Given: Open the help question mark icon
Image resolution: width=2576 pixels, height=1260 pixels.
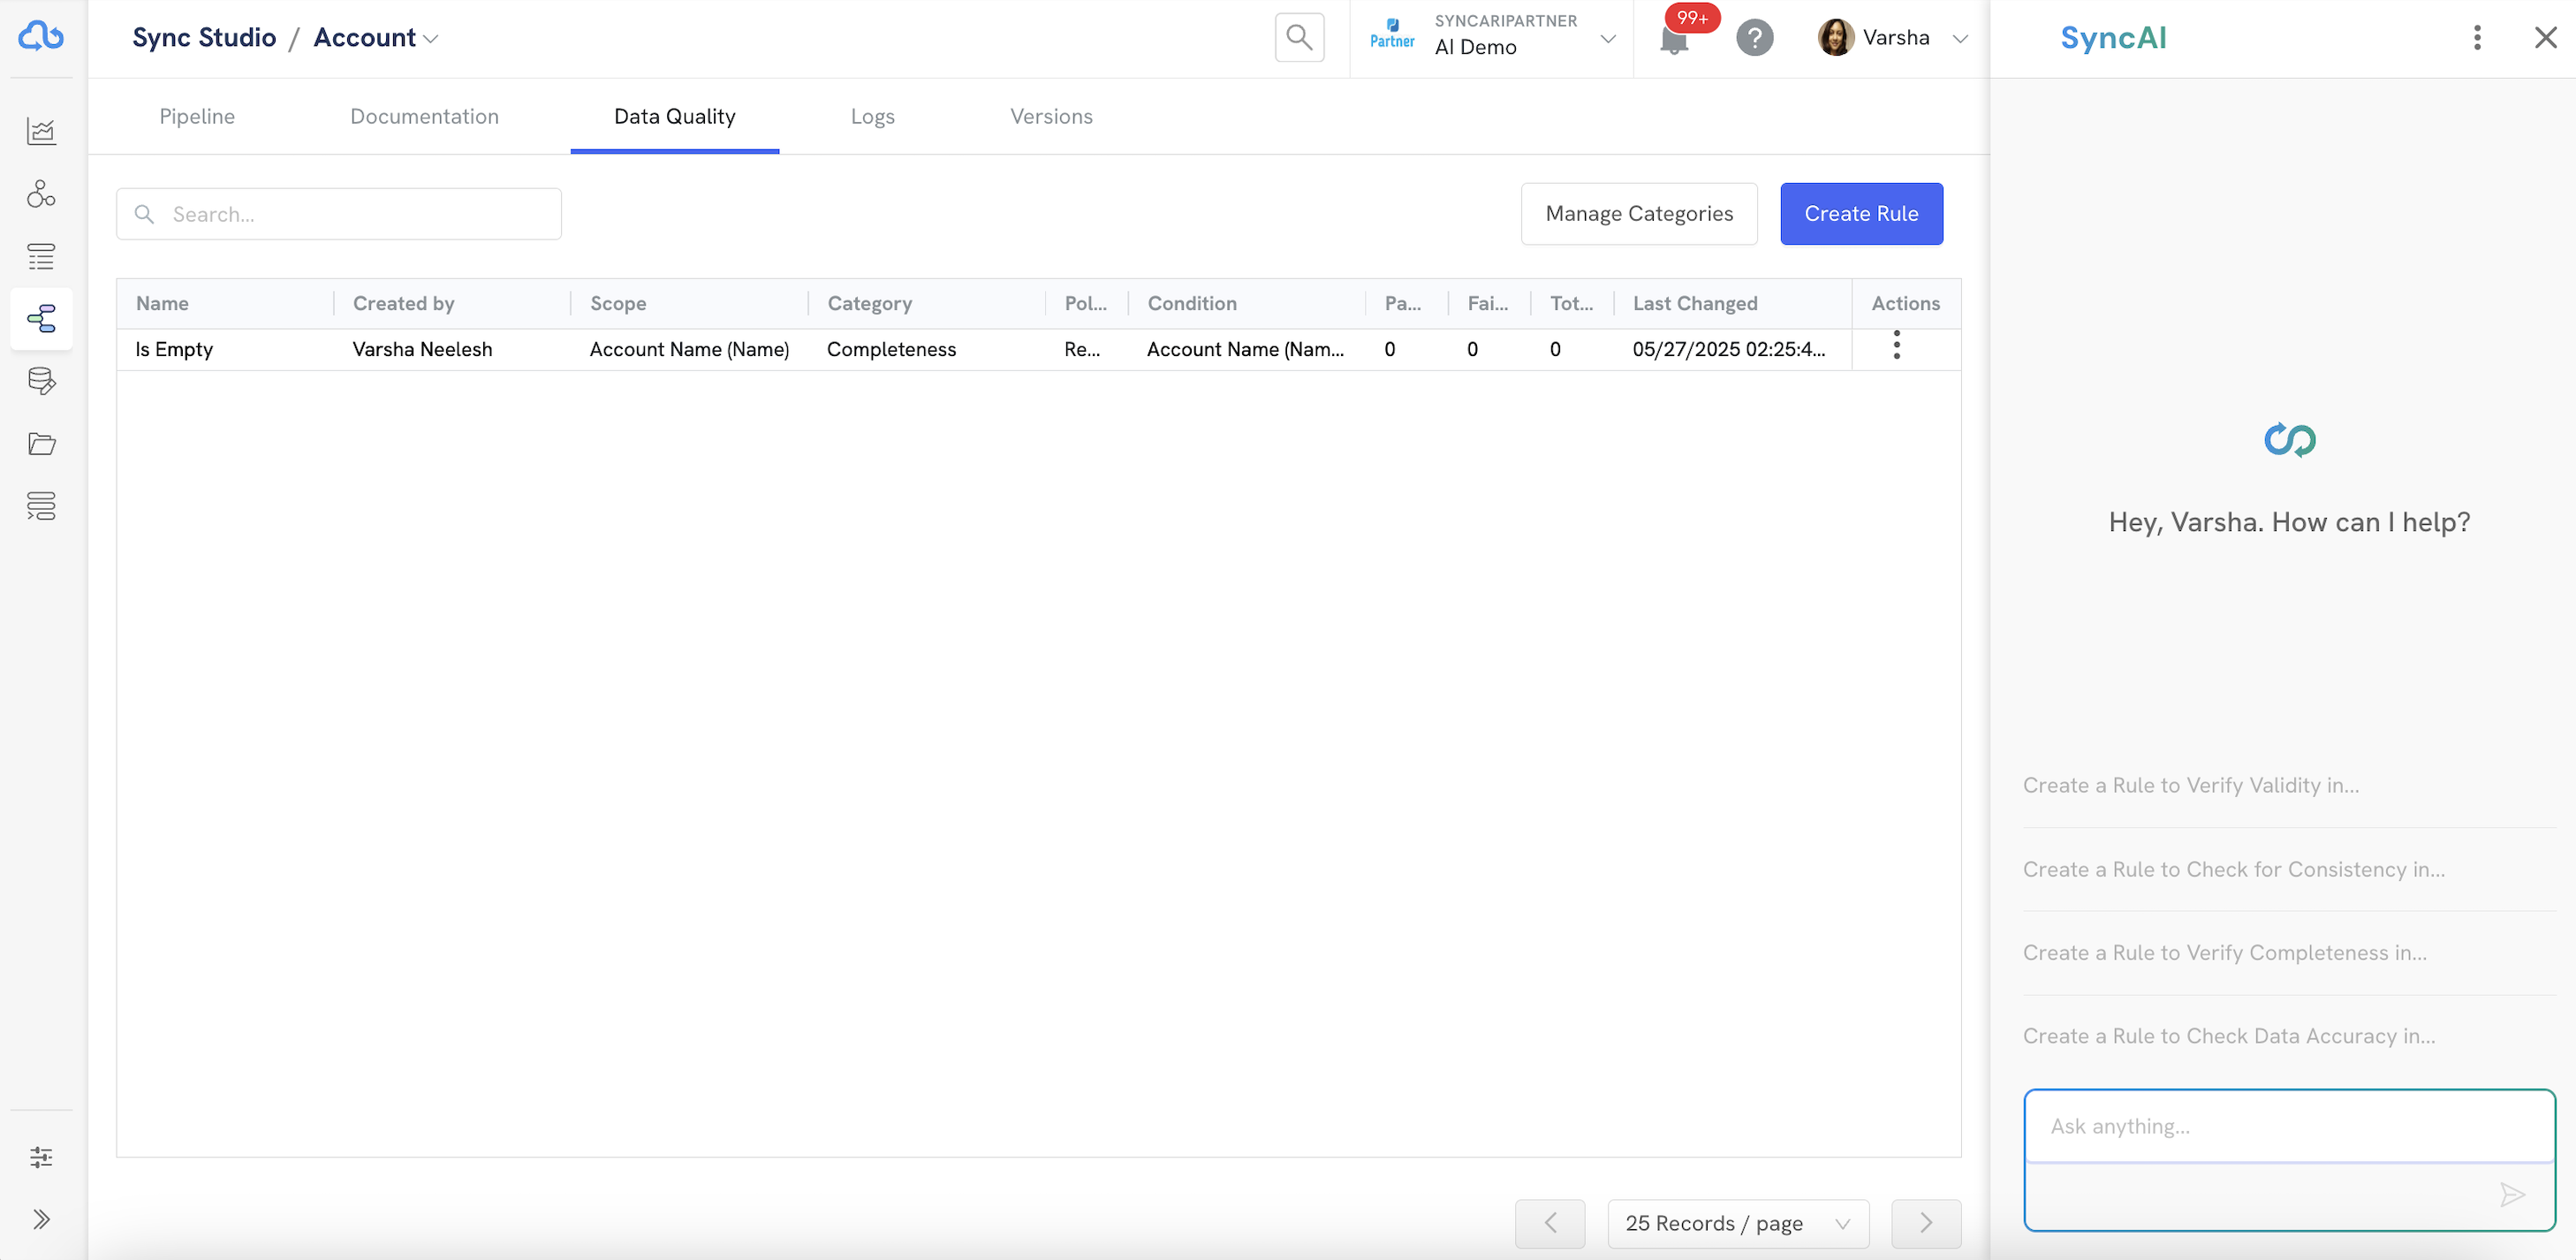Looking at the screenshot, I should pos(1754,38).
